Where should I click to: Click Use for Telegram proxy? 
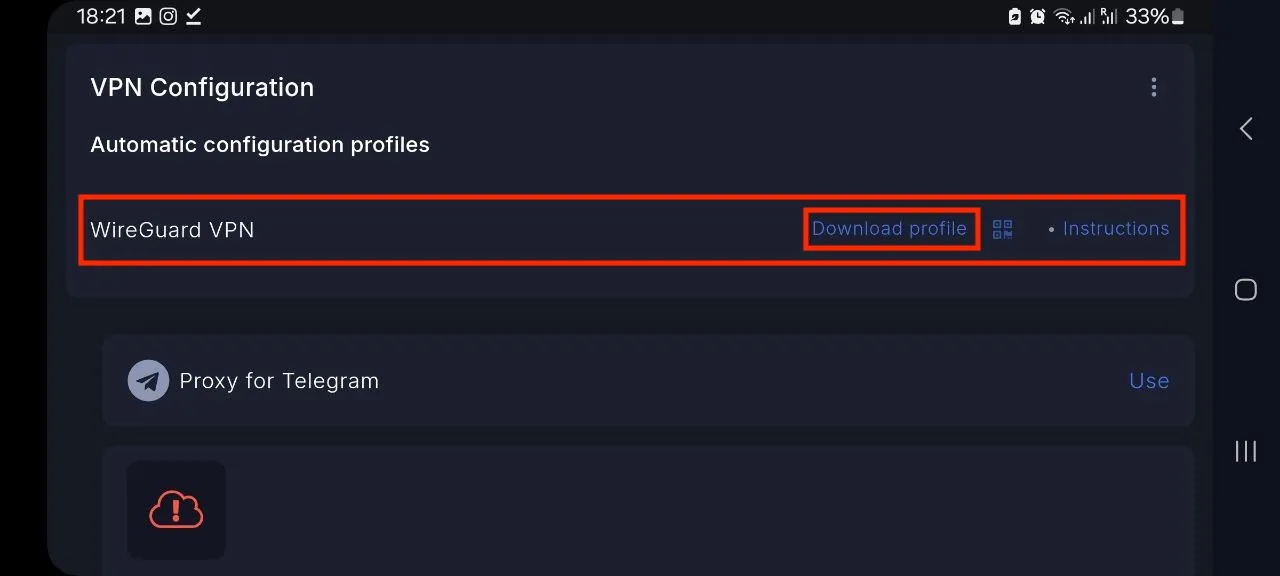(1149, 381)
